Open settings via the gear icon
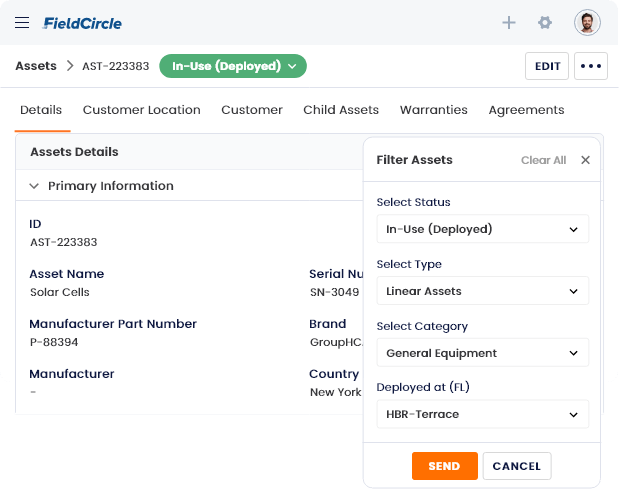619x489 pixels. click(545, 22)
